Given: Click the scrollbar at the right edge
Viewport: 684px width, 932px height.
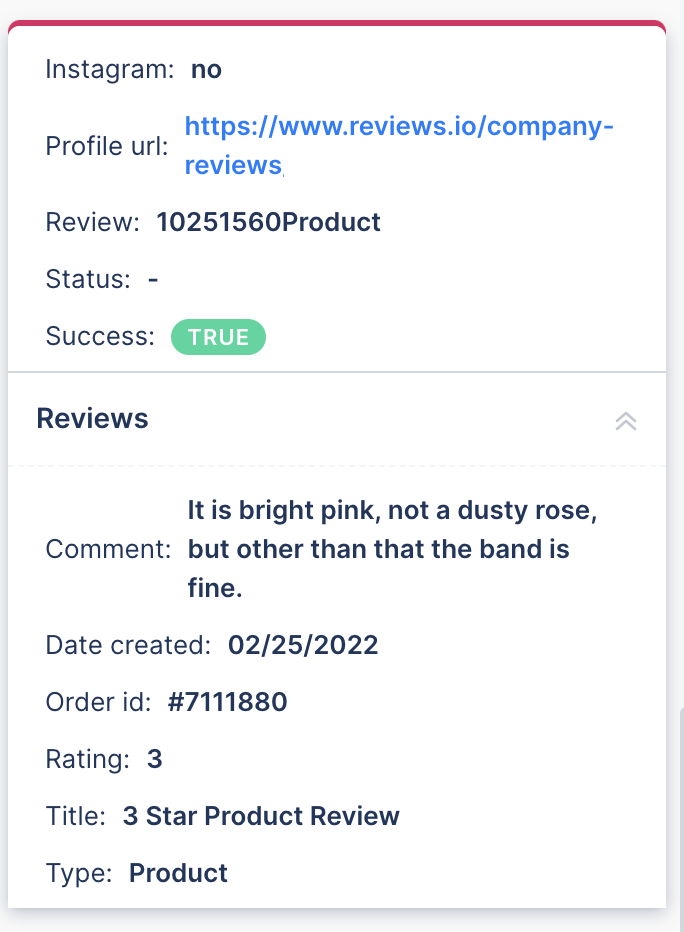Looking at the screenshot, I should (682, 820).
